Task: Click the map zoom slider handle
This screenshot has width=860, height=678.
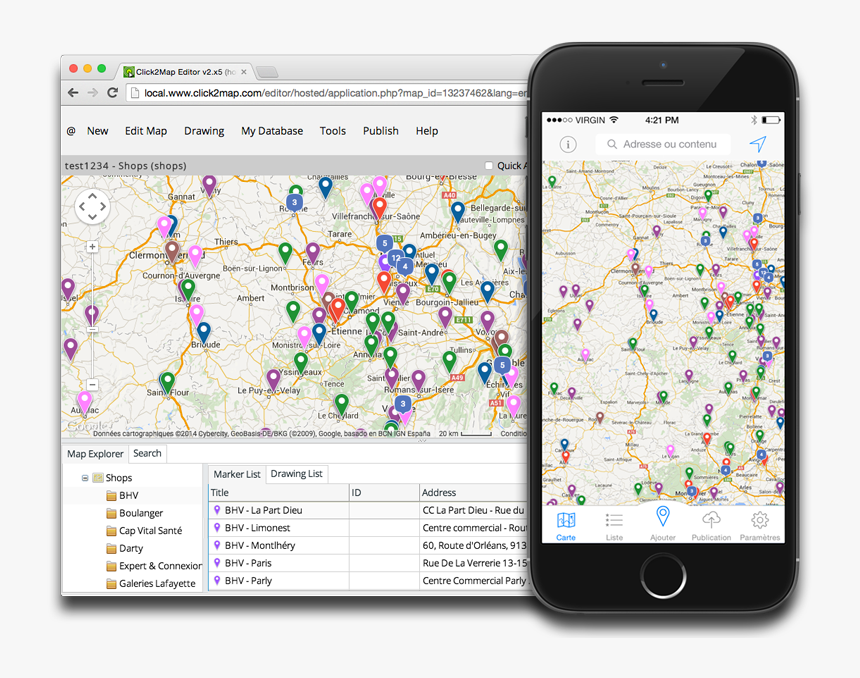Action: click(92, 329)
